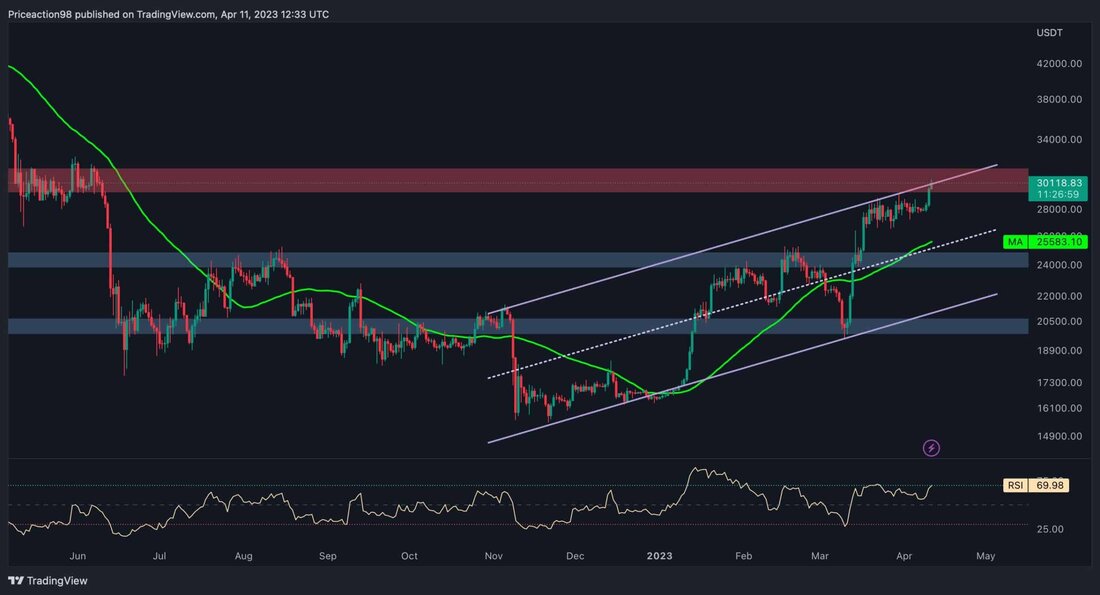Viewport: 1100px width, 595px height.
Task: Click the candle countdown timer 11:26:59
Action: pyautogui.click(x=1058, y=194)
